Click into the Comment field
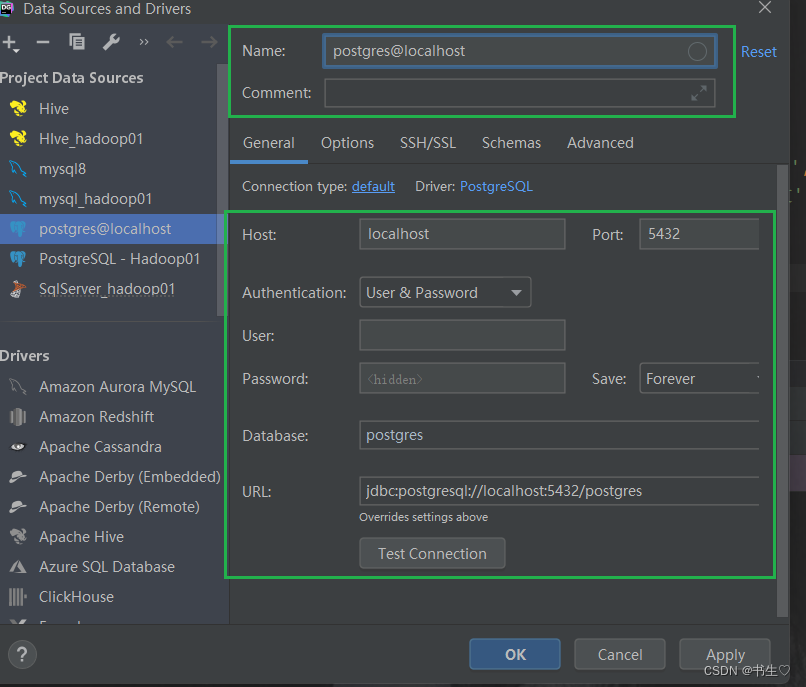Viewport: 806px width, 687px height. click(519, 93)
